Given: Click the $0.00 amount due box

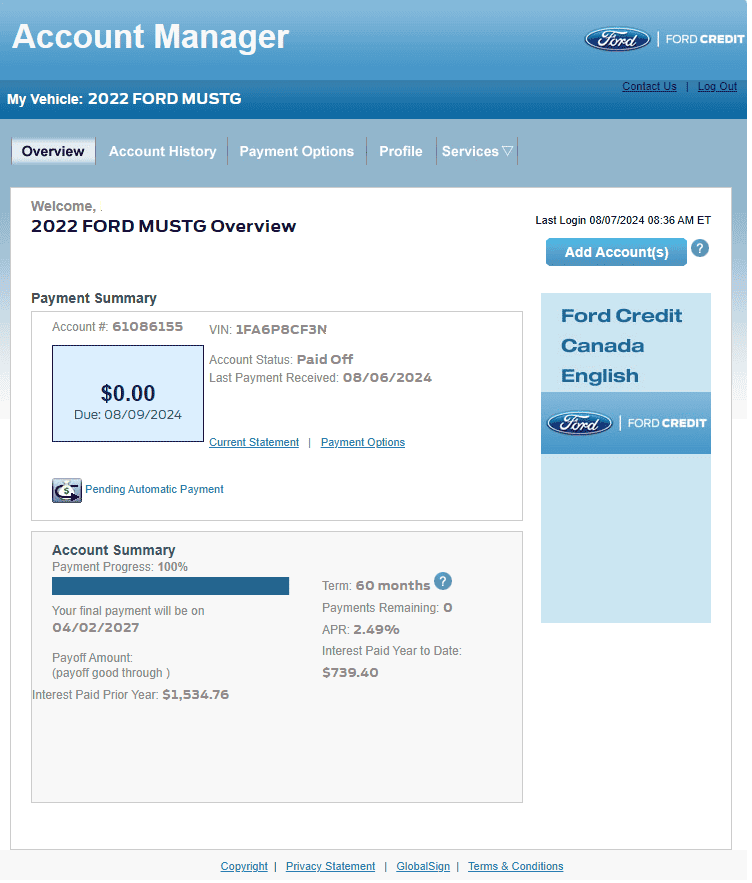Looking at the screenshot, I should tap(128, 396).
